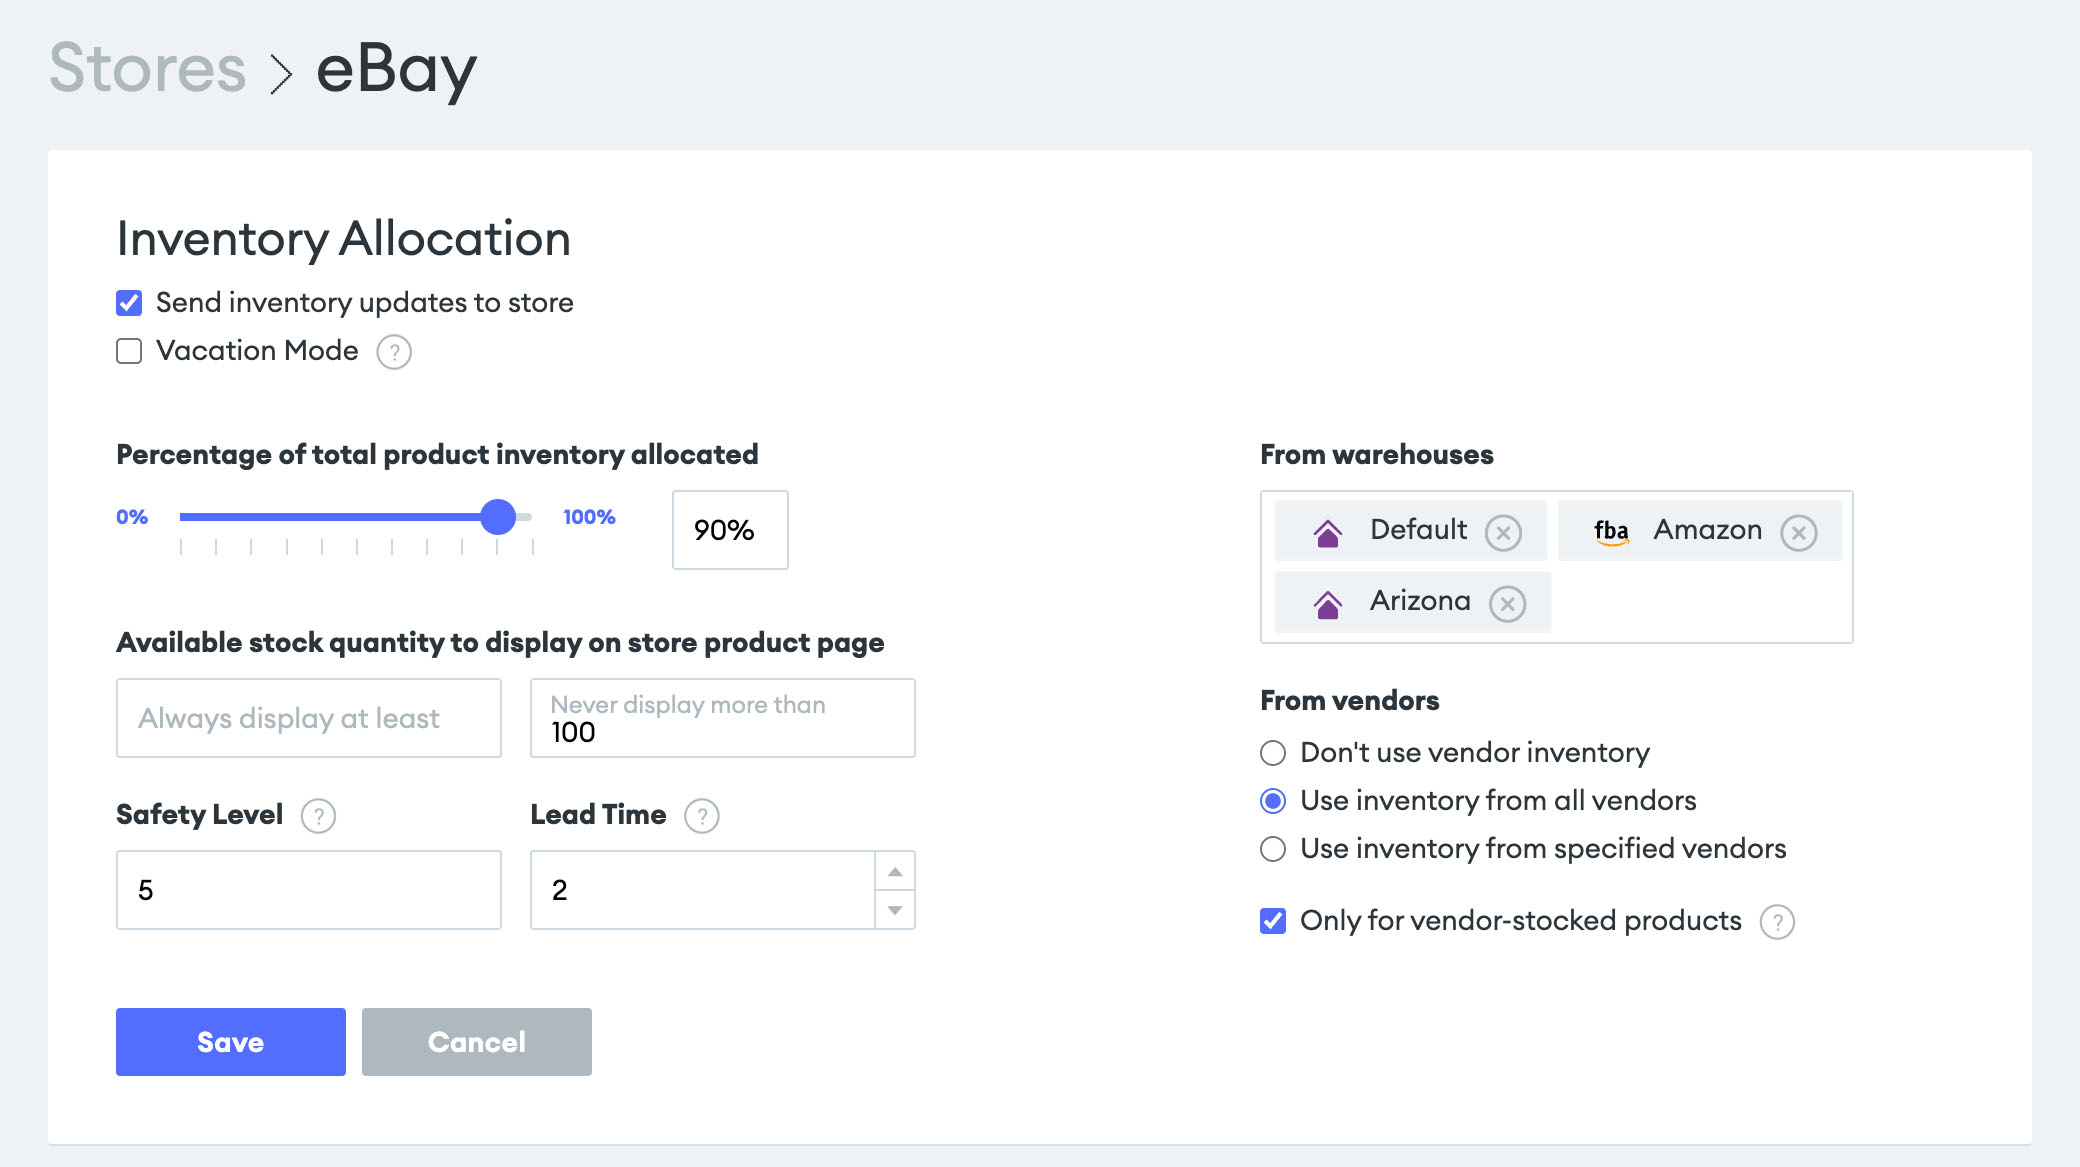The height and width of the screenshot is (1167, 2080).
Task: Remove the Amazon fba warehouse
Action: (x=1799, y=533)
